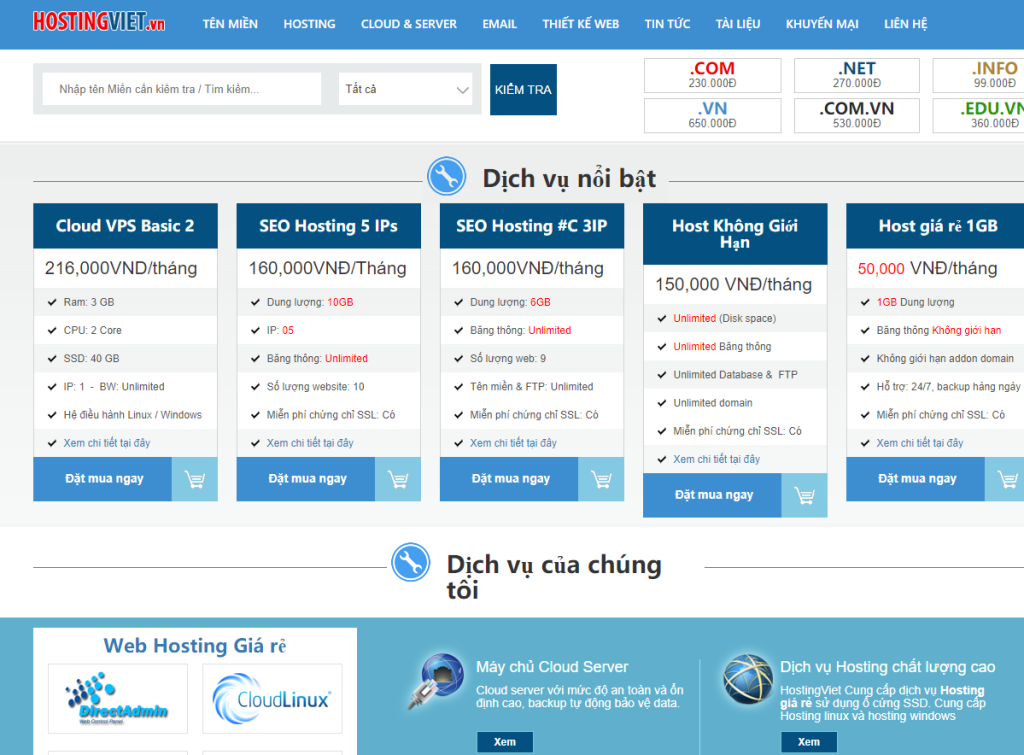This screenshot has width=1024, height=755.
Task: Open the Web Hosting Giá rẻ heading
Action: [x=195, y=646]
